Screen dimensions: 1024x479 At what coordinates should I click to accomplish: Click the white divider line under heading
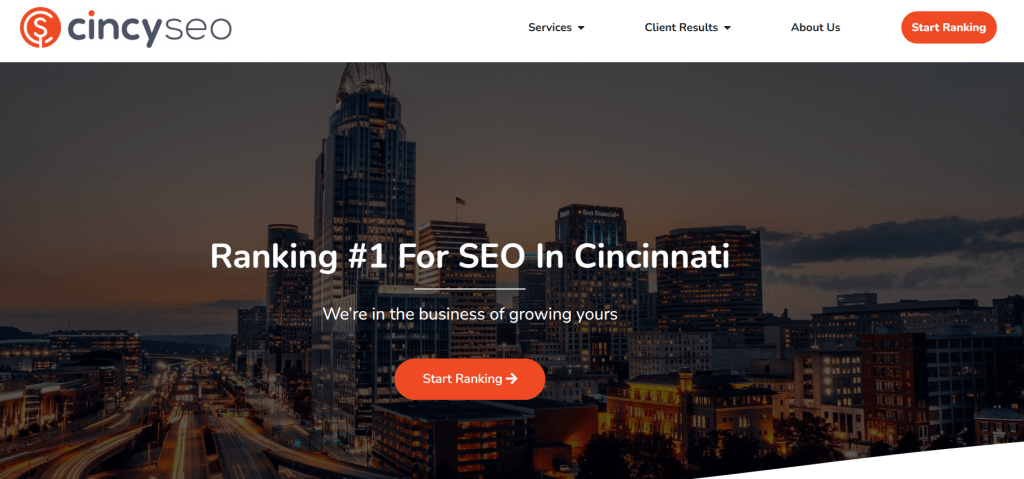(470, 288)
